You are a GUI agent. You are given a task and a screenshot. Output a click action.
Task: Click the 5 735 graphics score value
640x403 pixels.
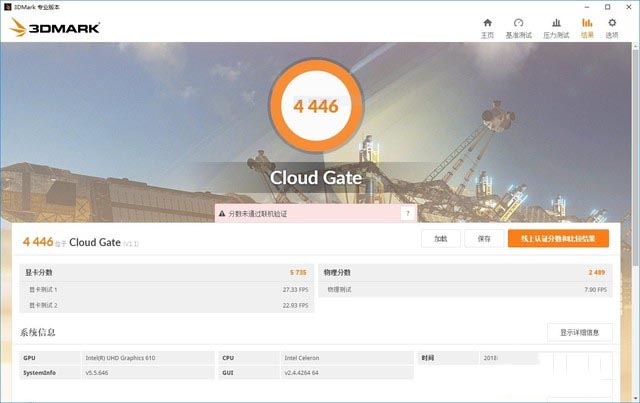click(x=298, y=272)
